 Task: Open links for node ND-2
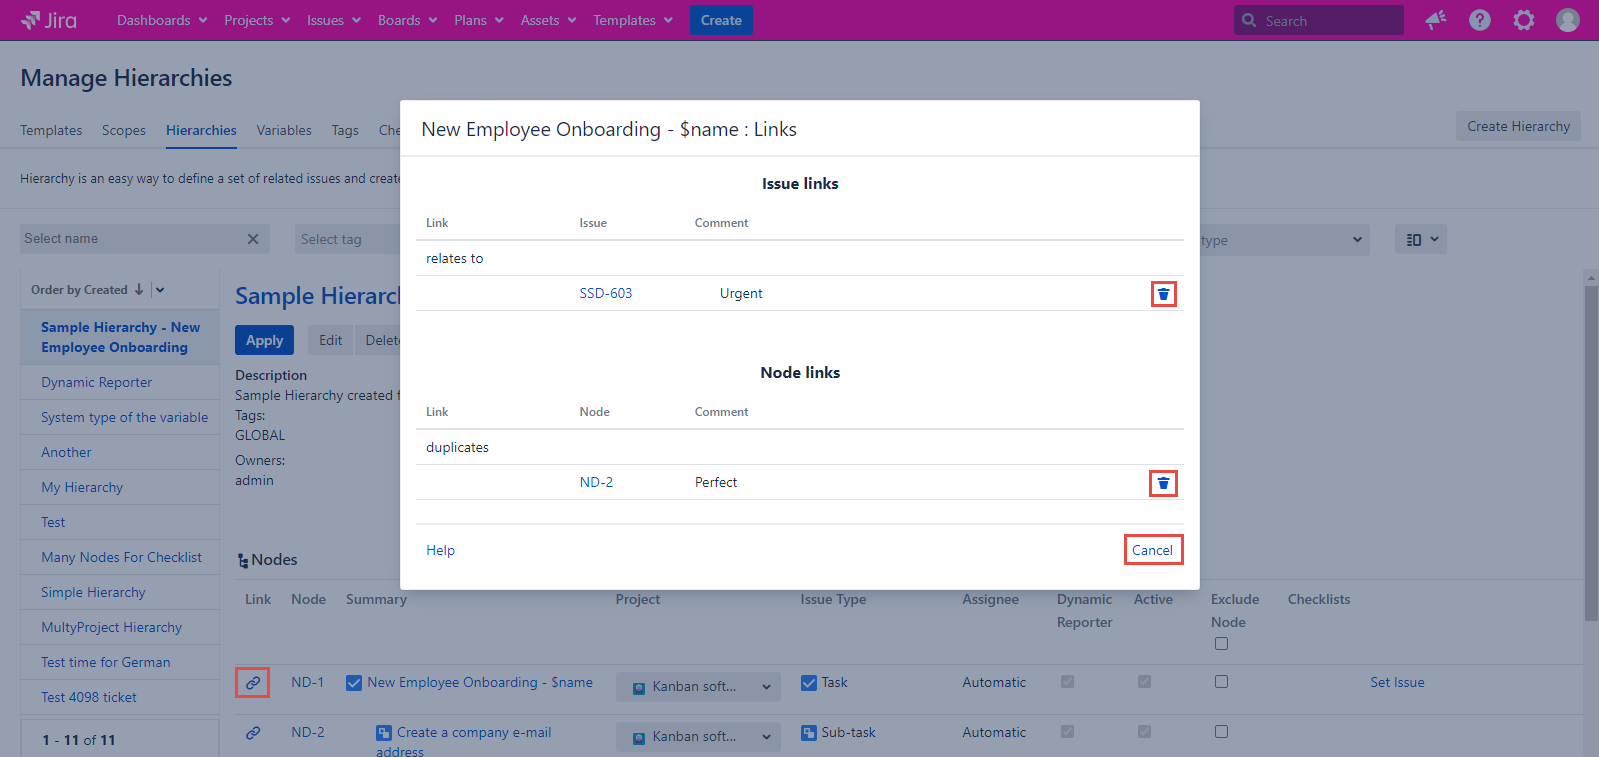coord(253,733)
